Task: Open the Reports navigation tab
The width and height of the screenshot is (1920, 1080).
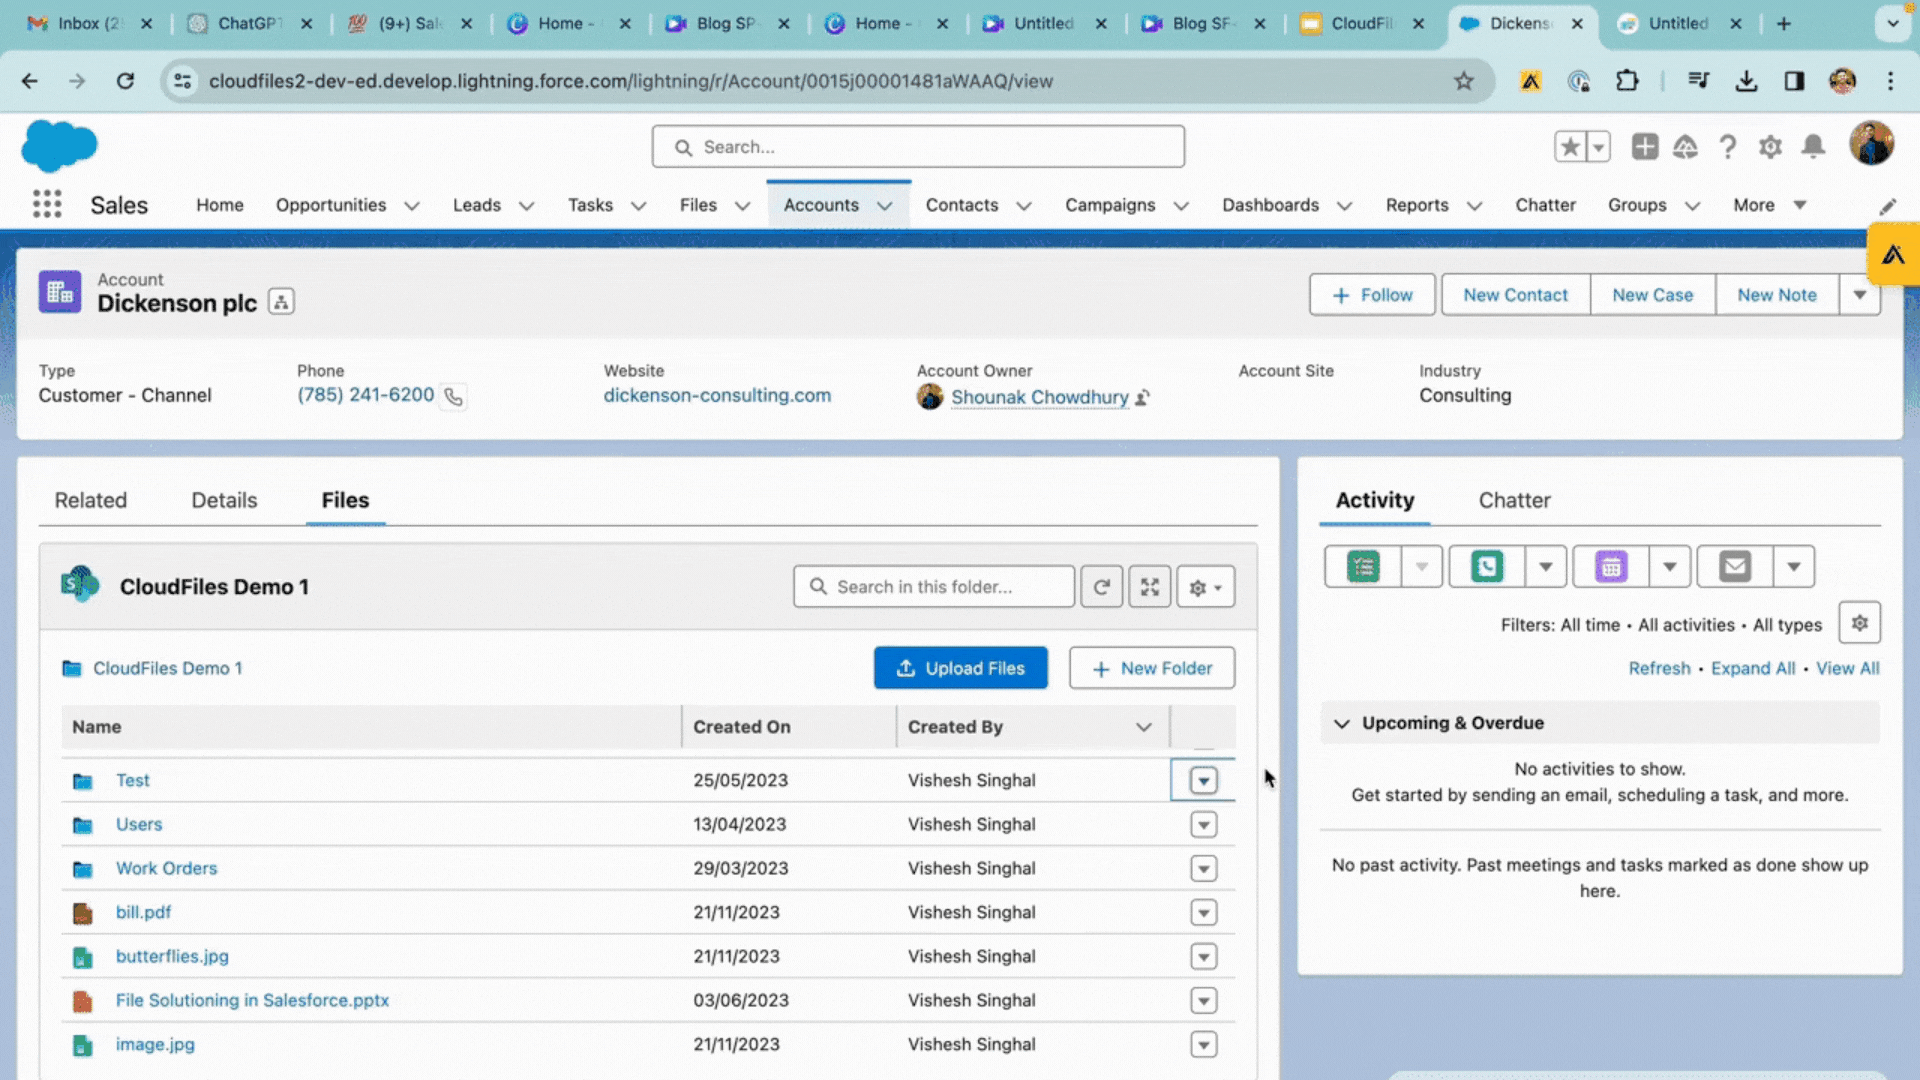Action: click(x=1417, y=205)
